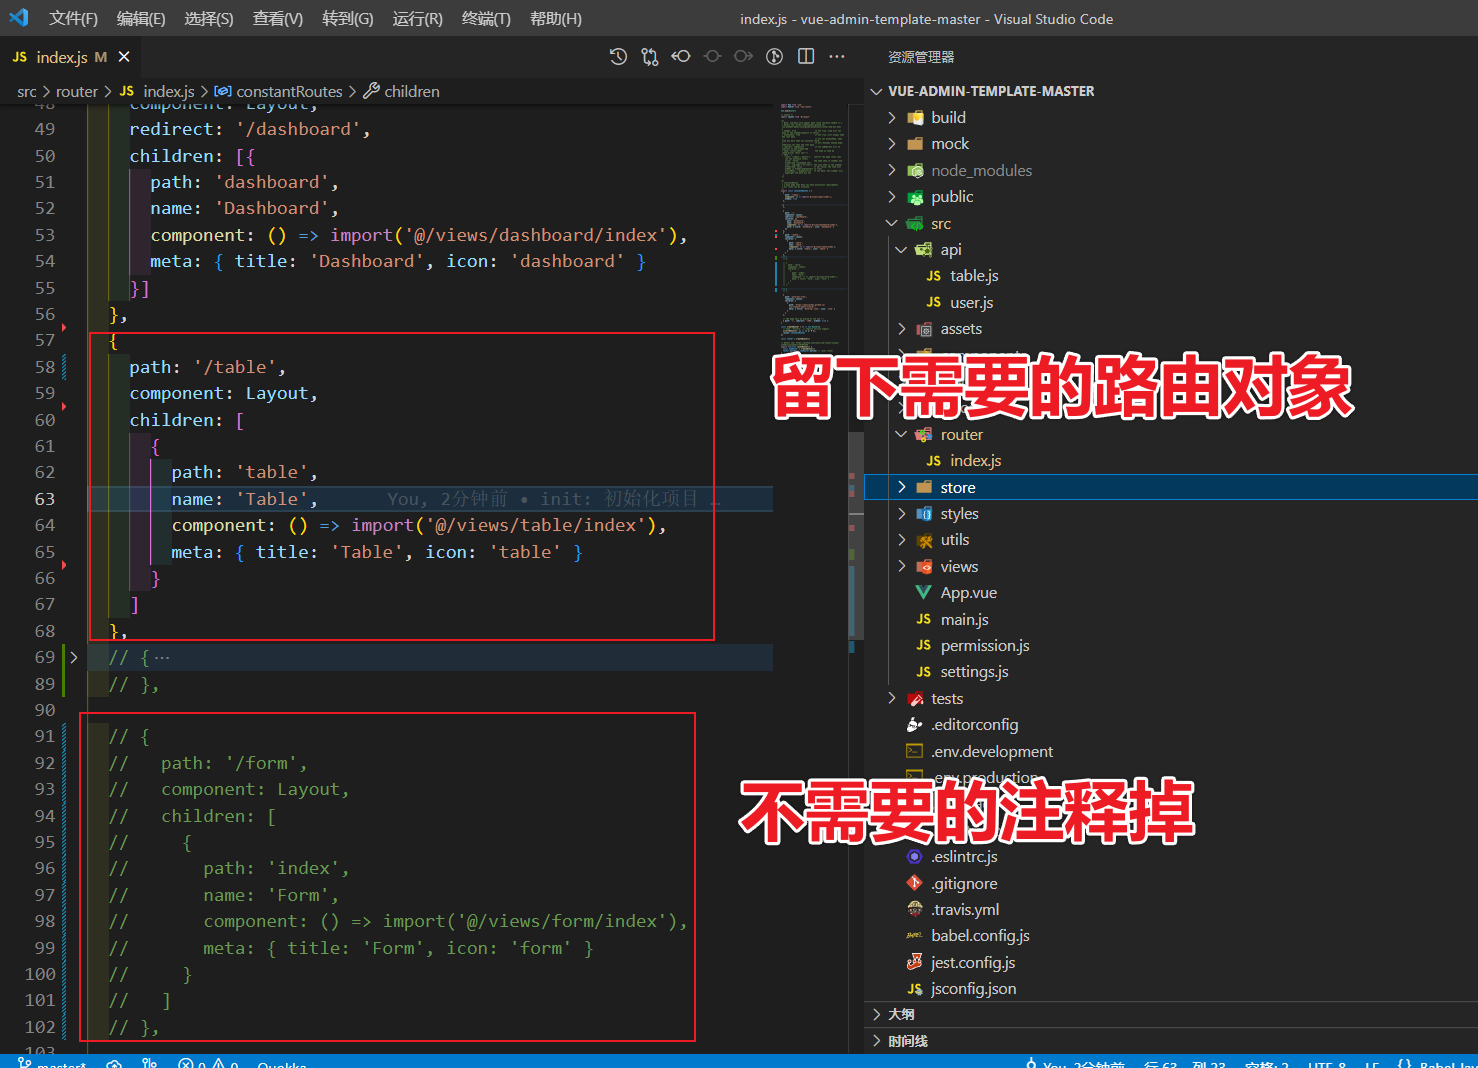Click the children breadcrumb symbol
1478x1068 pixels.
pyautogui.click(x=401, y=91)
